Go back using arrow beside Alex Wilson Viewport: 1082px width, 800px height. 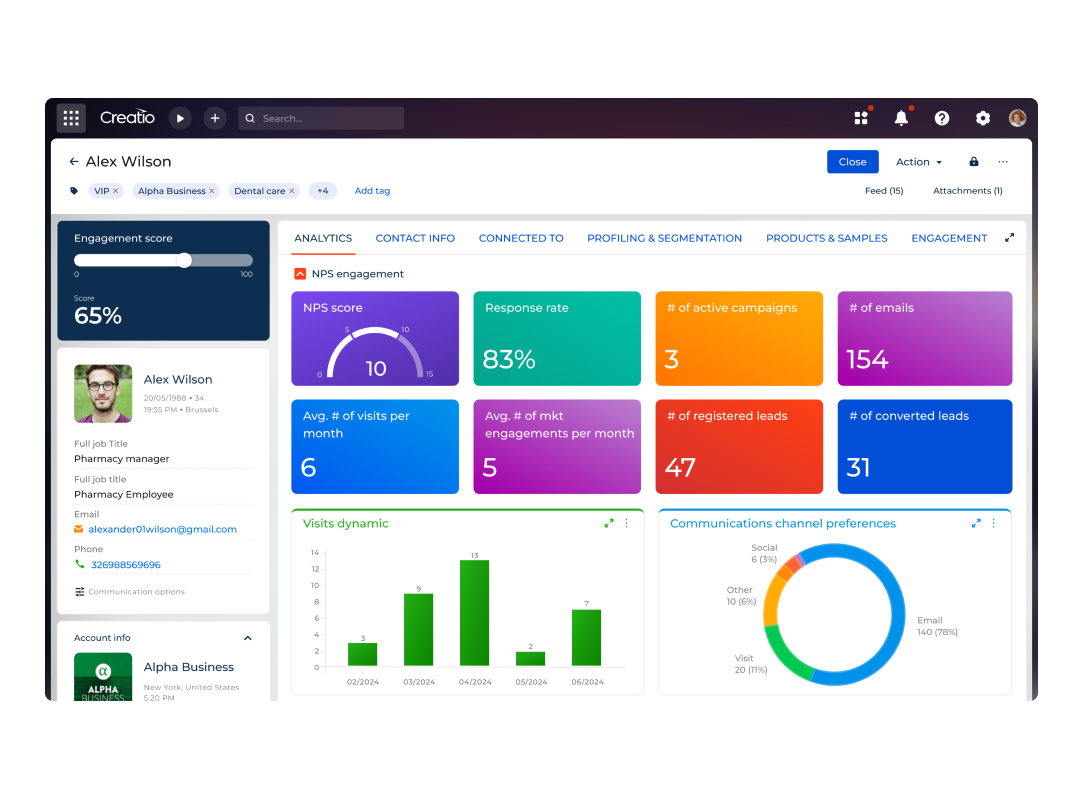coord(74,162)
